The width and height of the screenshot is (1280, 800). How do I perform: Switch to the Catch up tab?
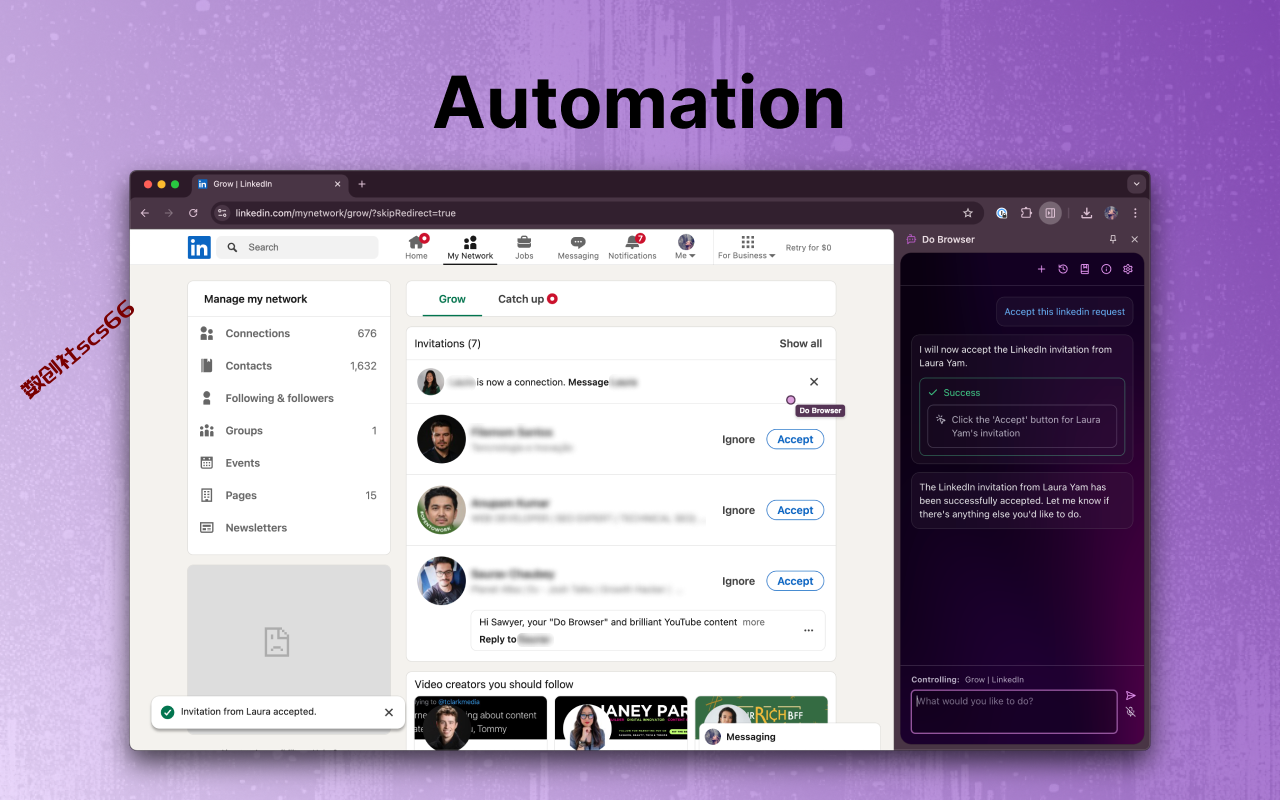coord(528,299)
